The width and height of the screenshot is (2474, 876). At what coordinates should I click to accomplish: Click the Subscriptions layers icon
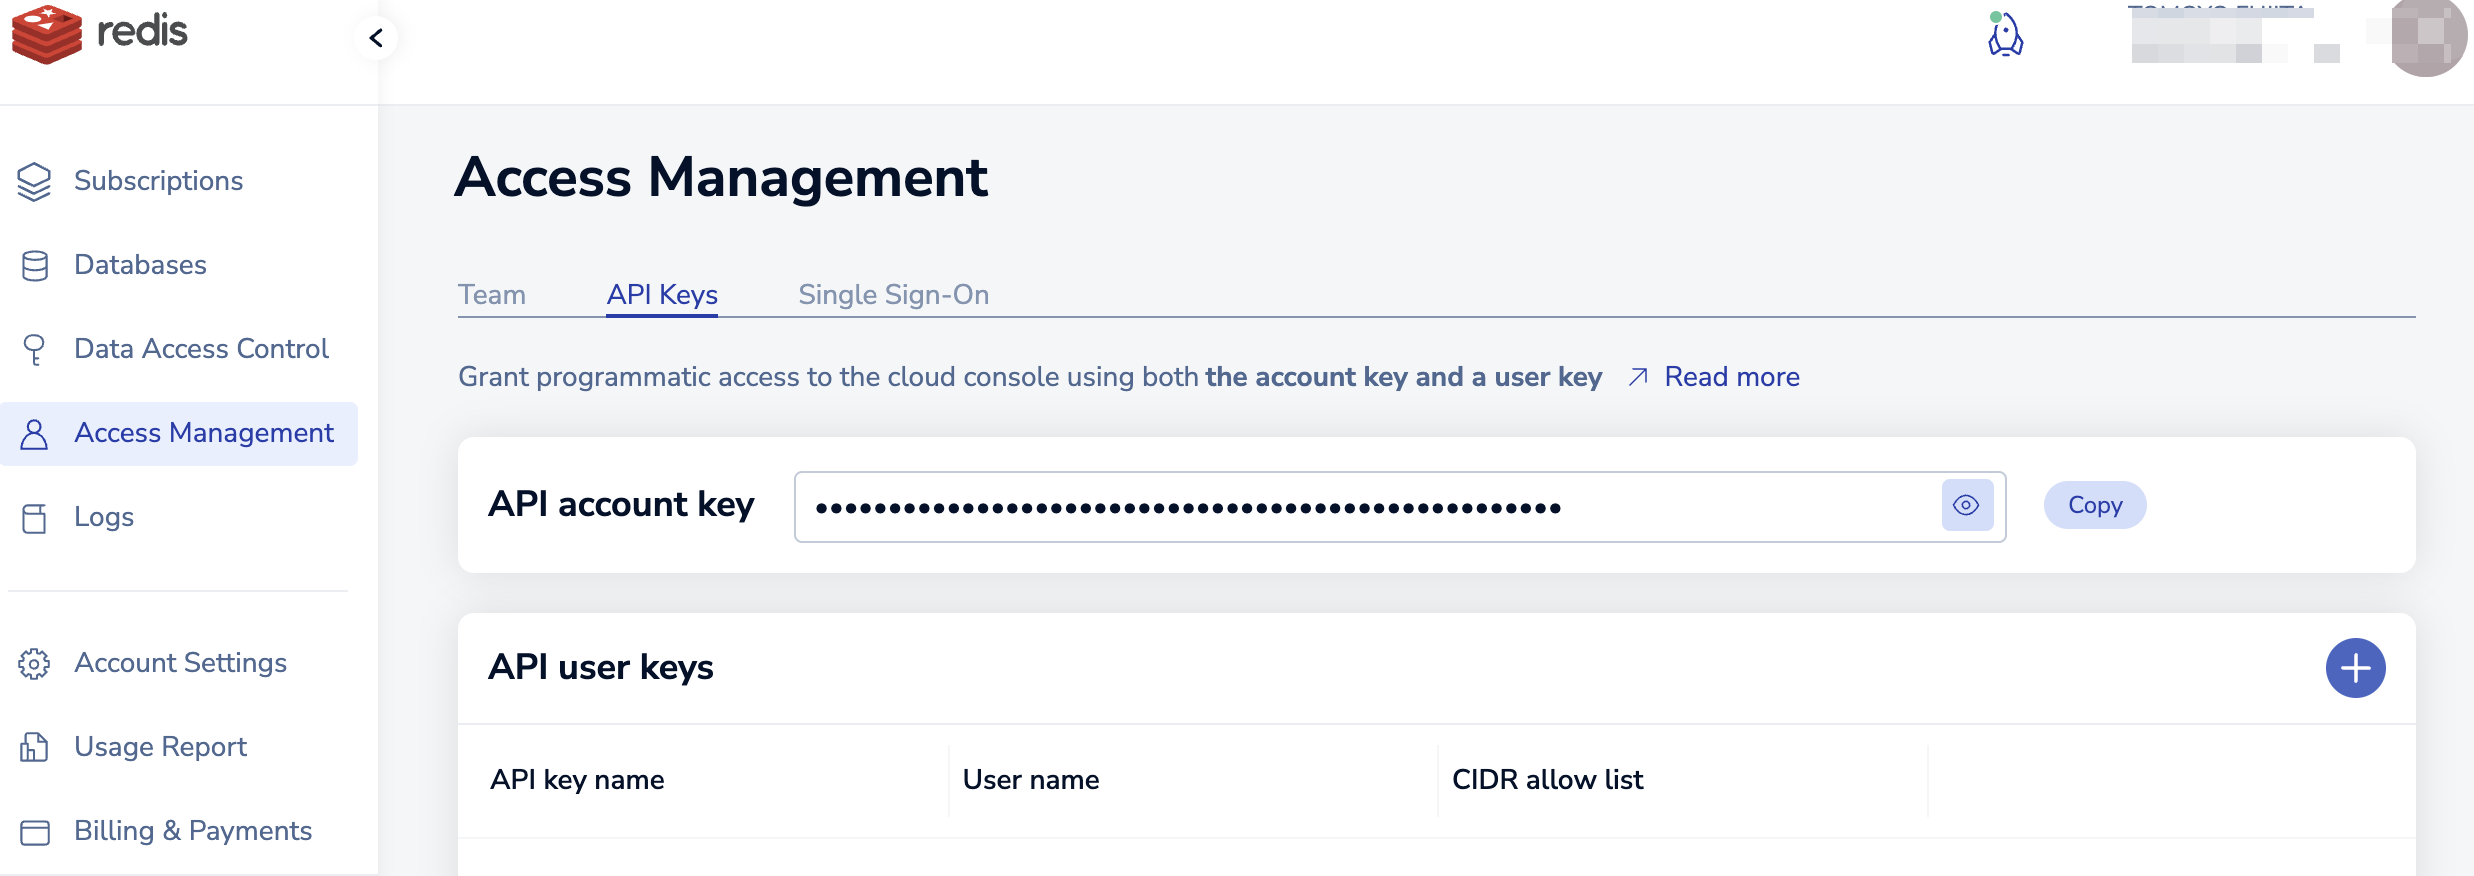click(x=34, y=181)
